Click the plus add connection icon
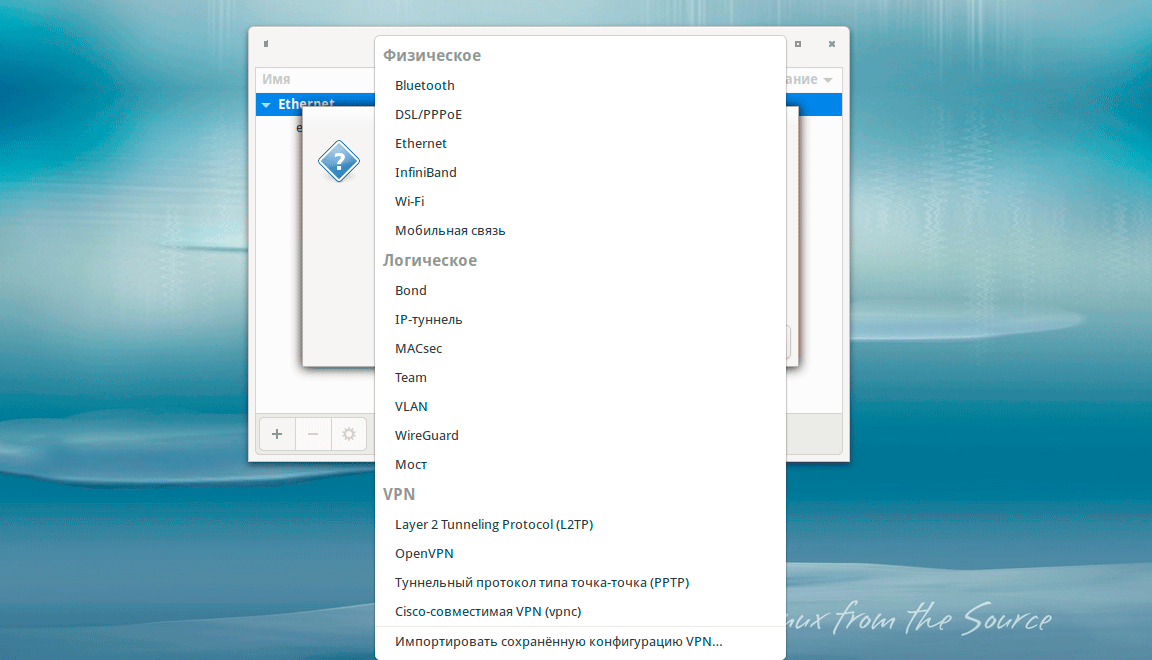 [x=277, y=434]
